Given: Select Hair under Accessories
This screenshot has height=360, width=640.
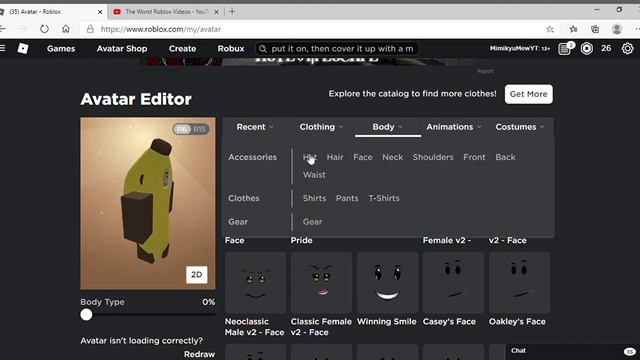Looking at the screenshot, I should click(x=335, y=157).
